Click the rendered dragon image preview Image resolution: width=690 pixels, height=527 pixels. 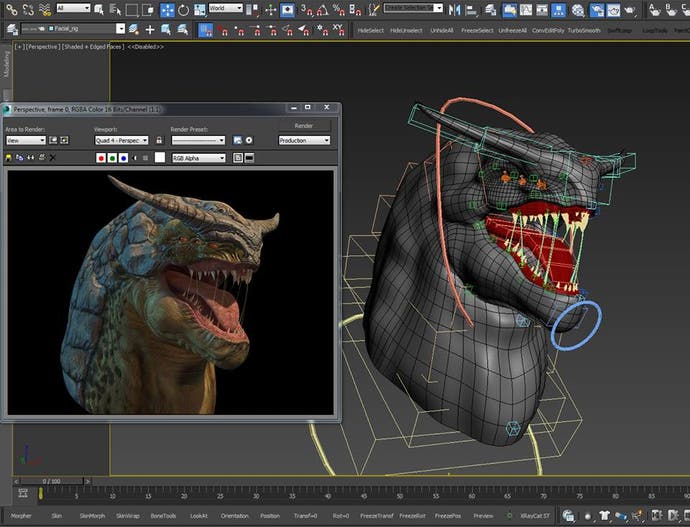coord(170,293)
